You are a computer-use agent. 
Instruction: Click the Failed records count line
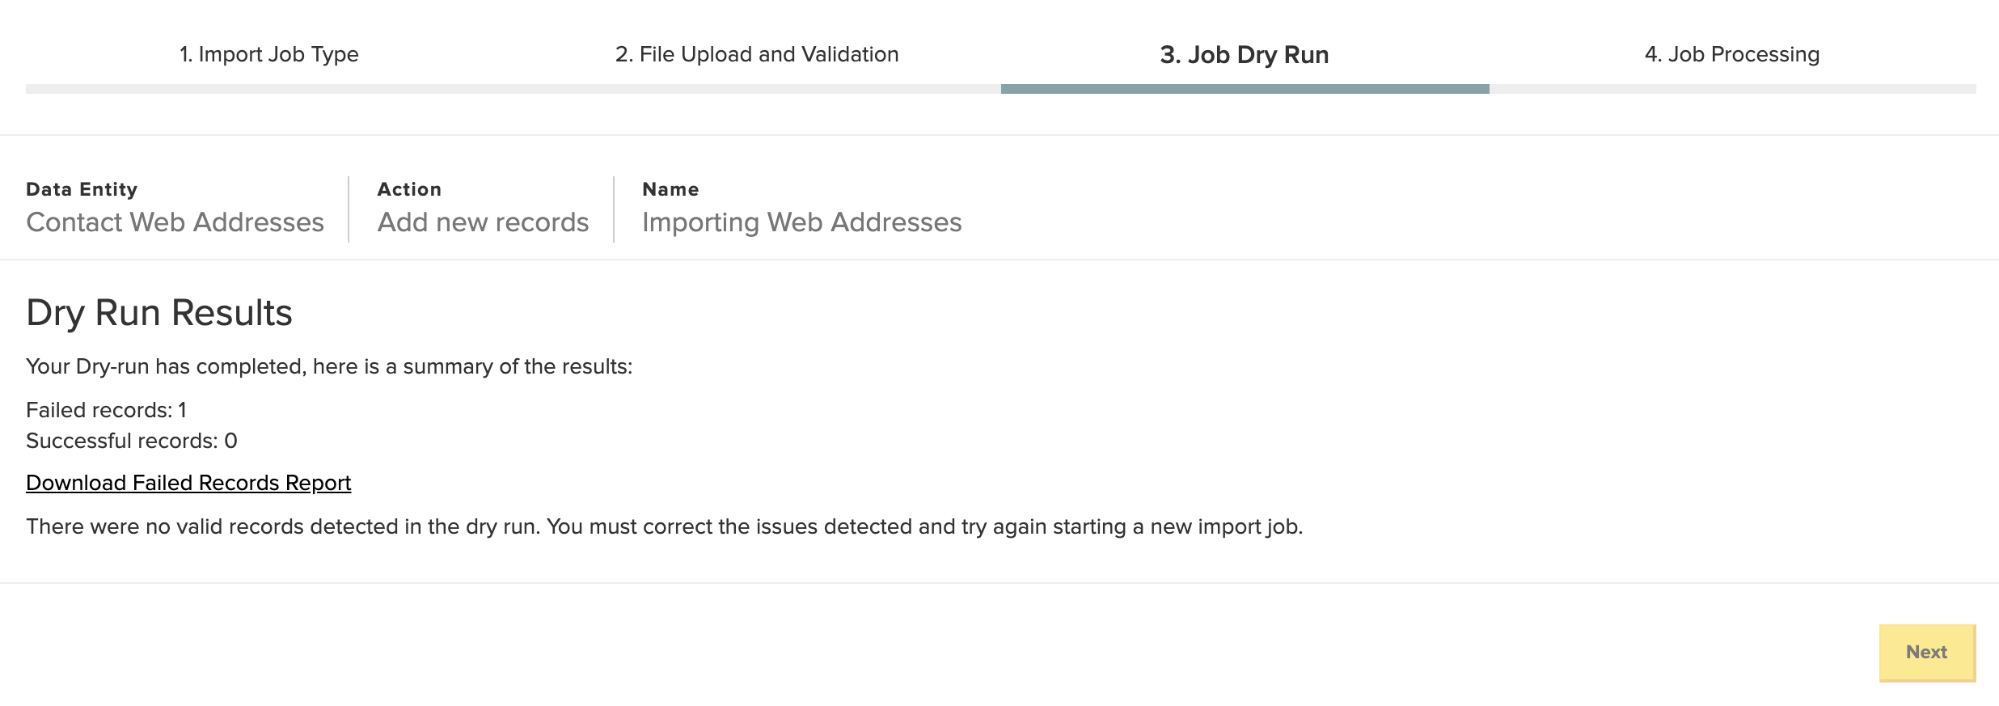tap(106, 410)
